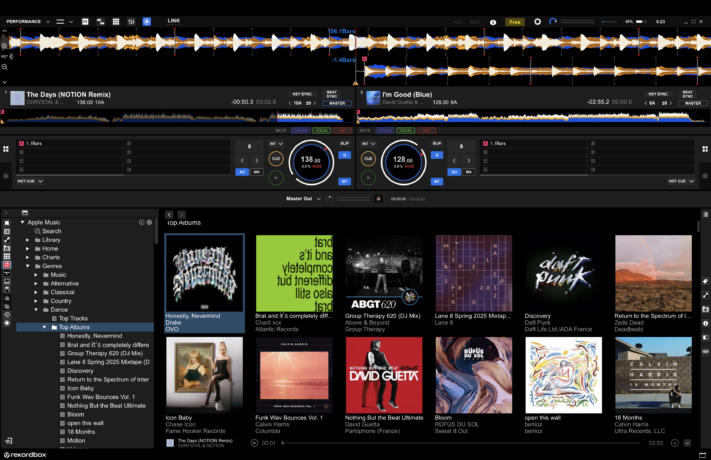Viewport: 711px width, 460px height.
Task: Select manual loop MA on deck 2
Action: tap(469, 172)
